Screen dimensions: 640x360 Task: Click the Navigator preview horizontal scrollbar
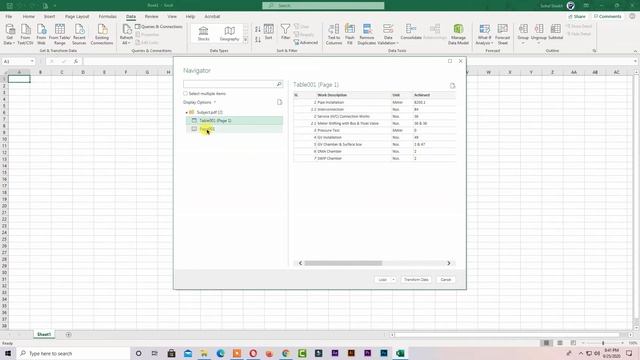[x=343, y=263]
